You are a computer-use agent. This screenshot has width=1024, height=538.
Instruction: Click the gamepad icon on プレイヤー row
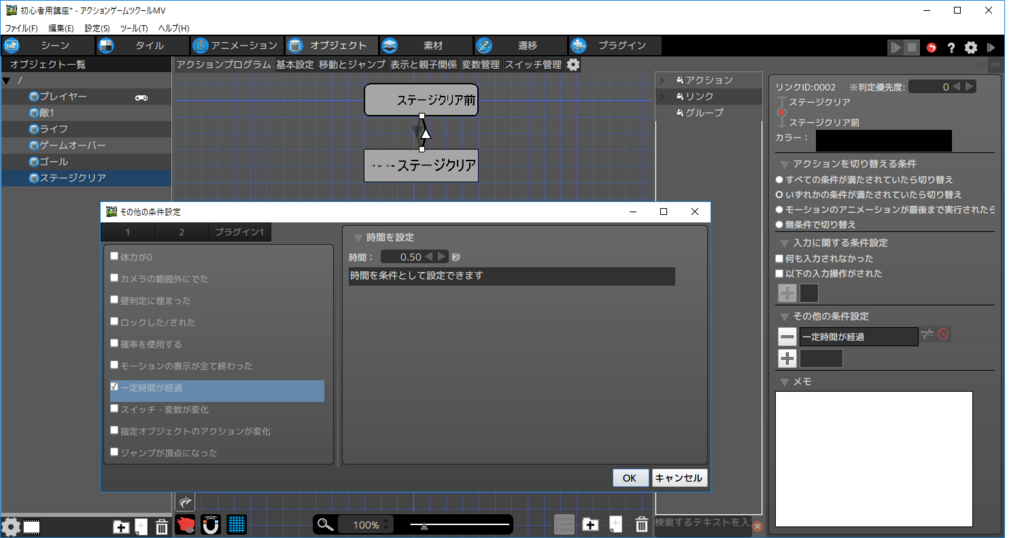pos(141,97)
